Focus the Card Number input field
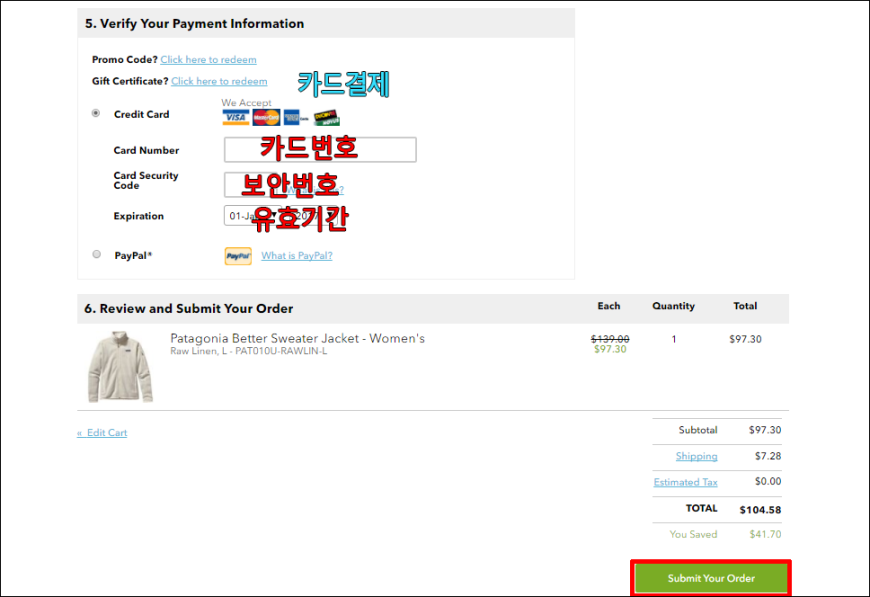 (320, 150)
